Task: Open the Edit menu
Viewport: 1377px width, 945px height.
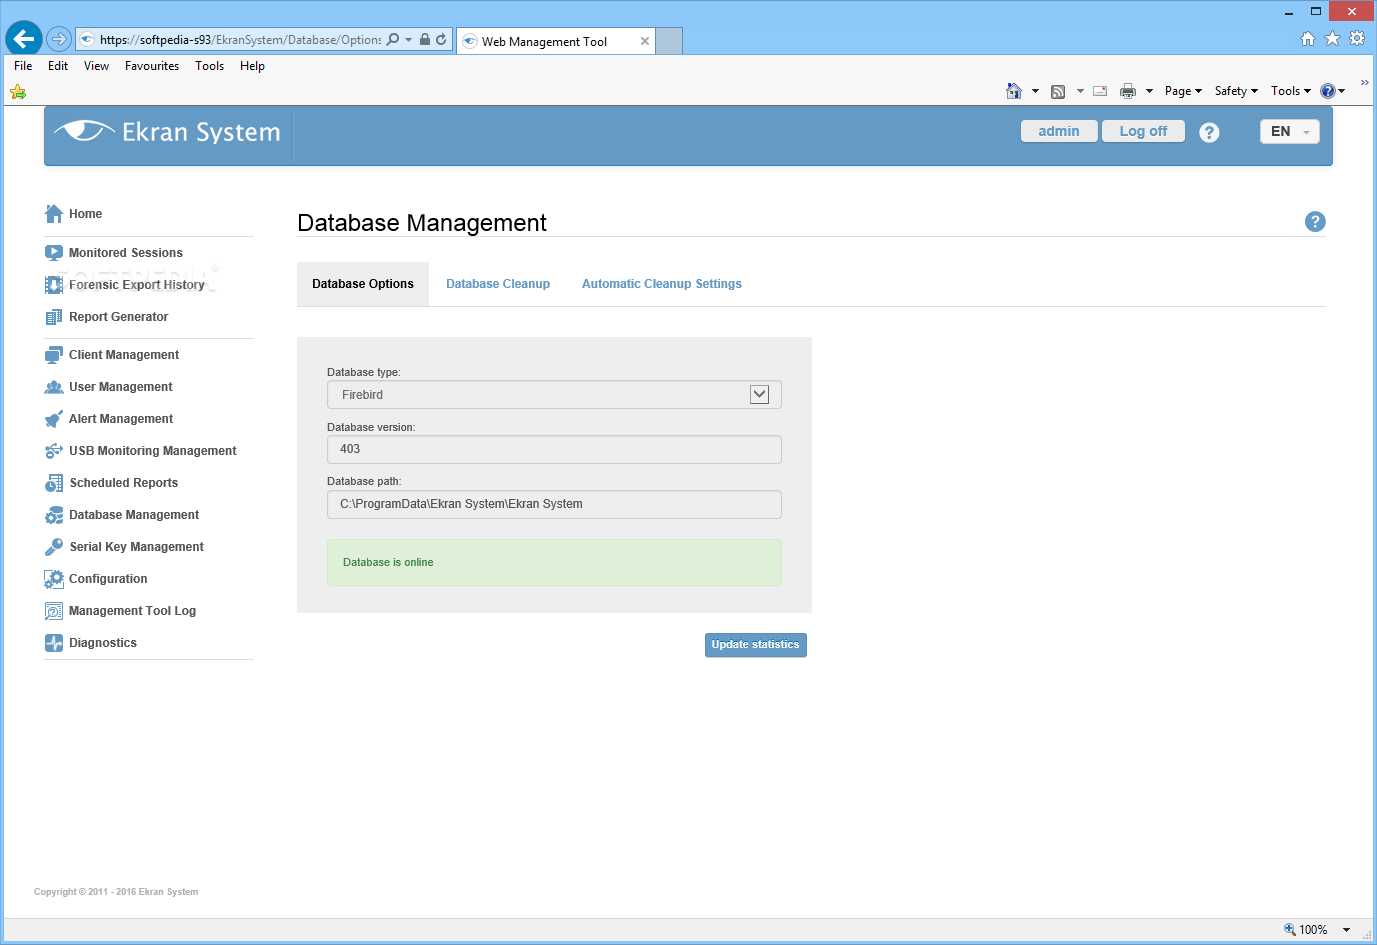Action: 58,66
